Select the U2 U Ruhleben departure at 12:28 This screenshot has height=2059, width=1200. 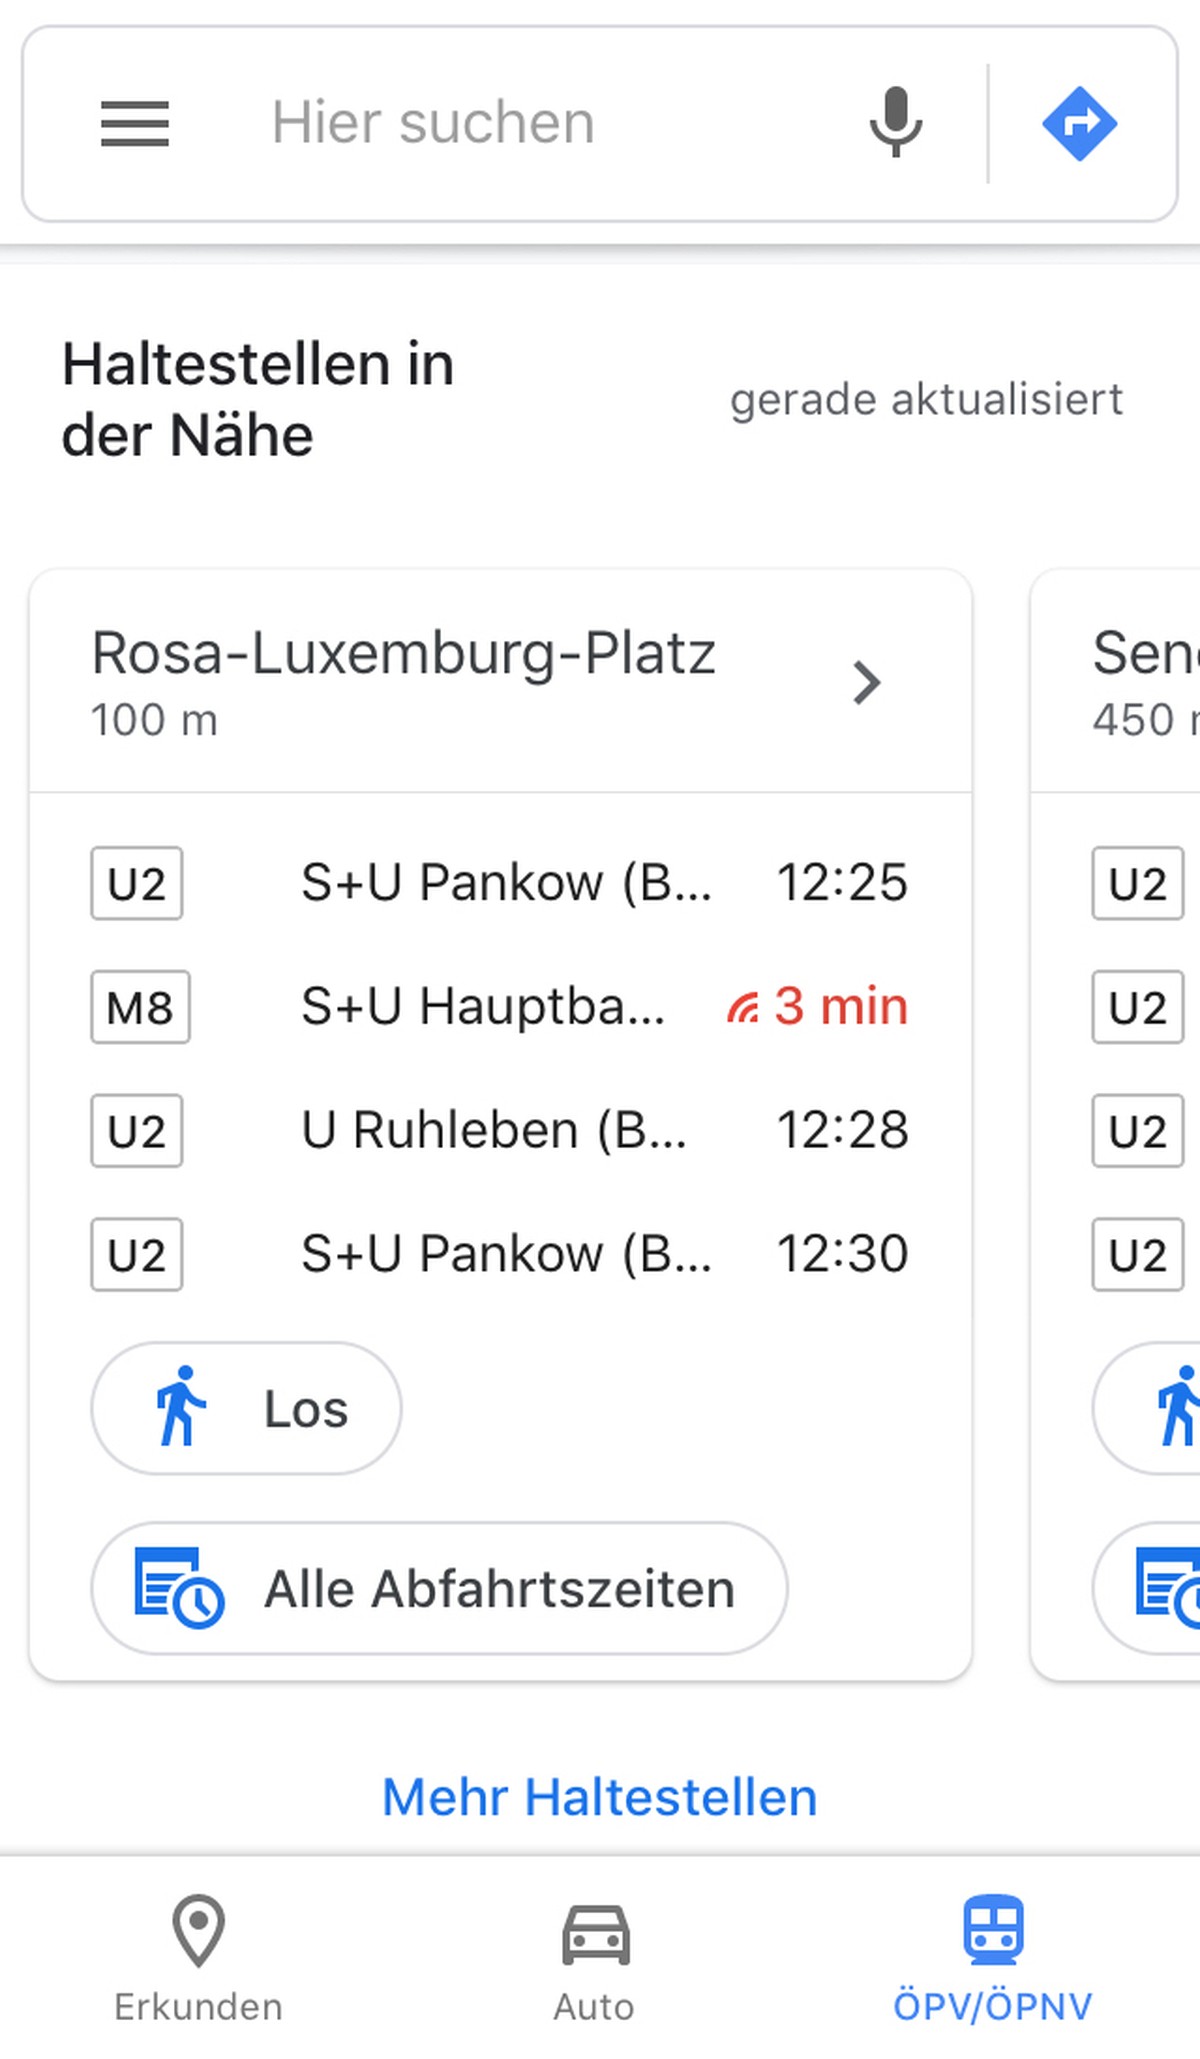[x=500, y=1131]
